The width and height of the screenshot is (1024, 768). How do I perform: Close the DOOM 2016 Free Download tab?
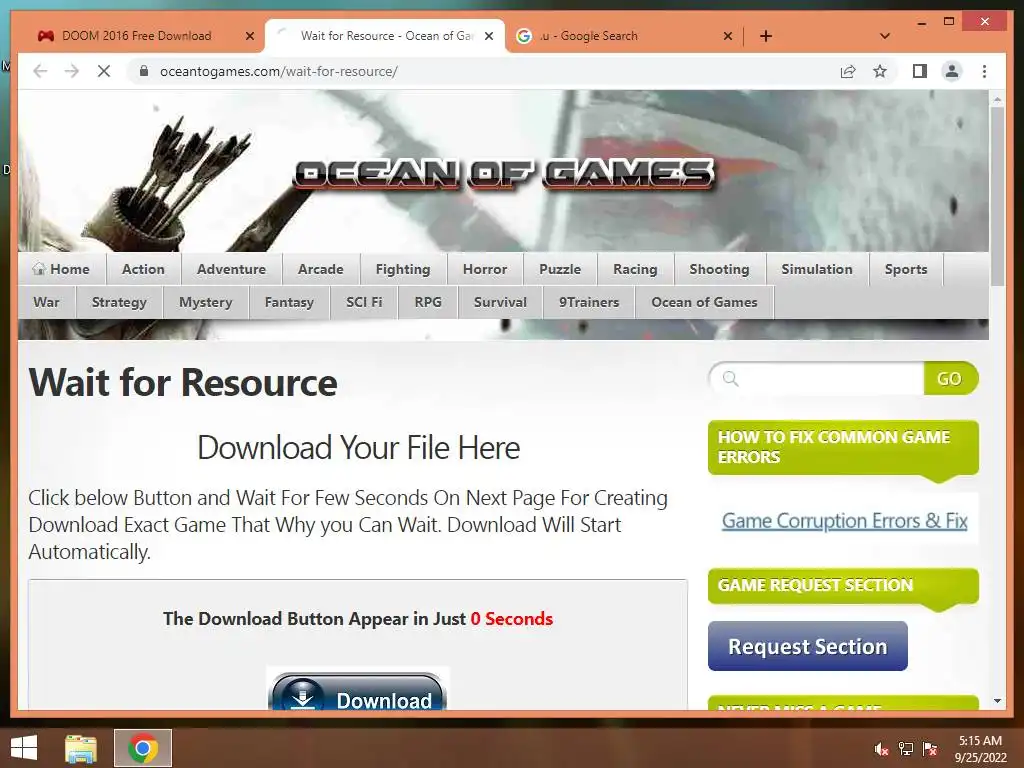pos(249,36)
